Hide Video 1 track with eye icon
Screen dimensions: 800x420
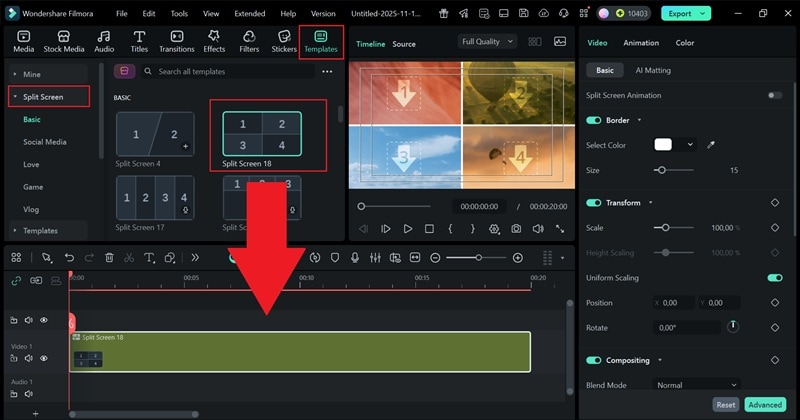coord(44,358)
